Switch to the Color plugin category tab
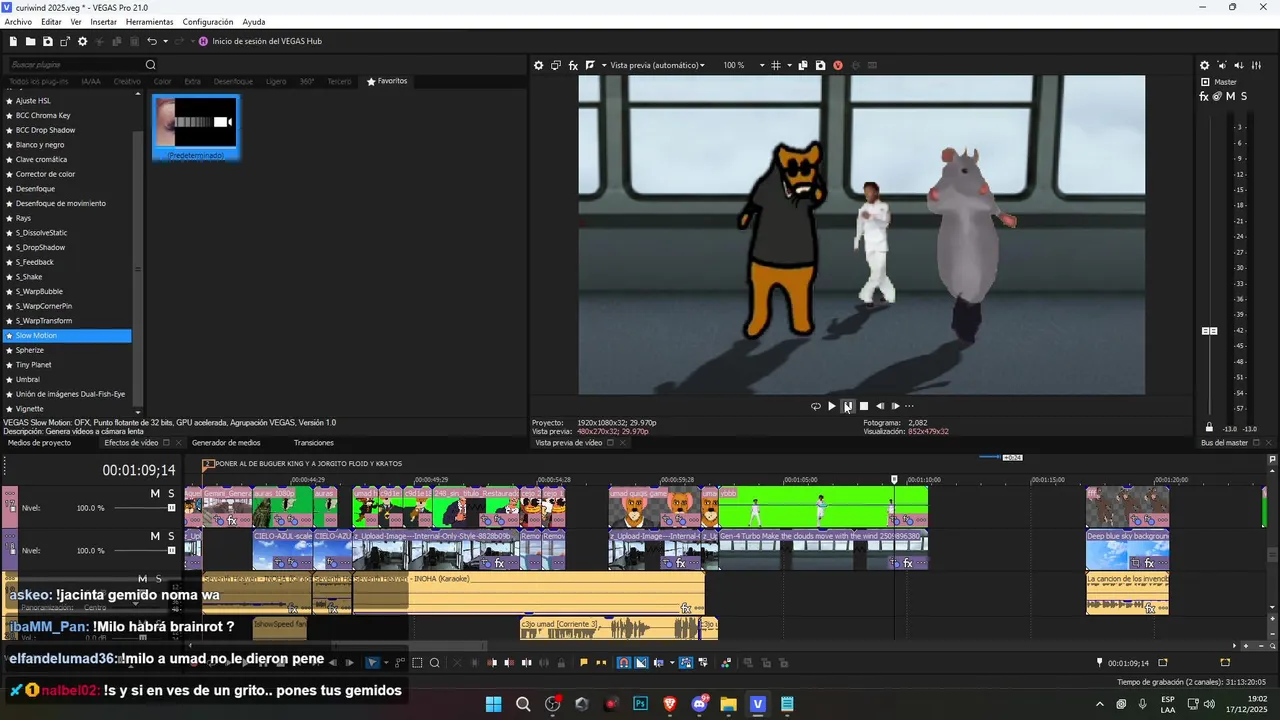 click(x=162, y=81)
